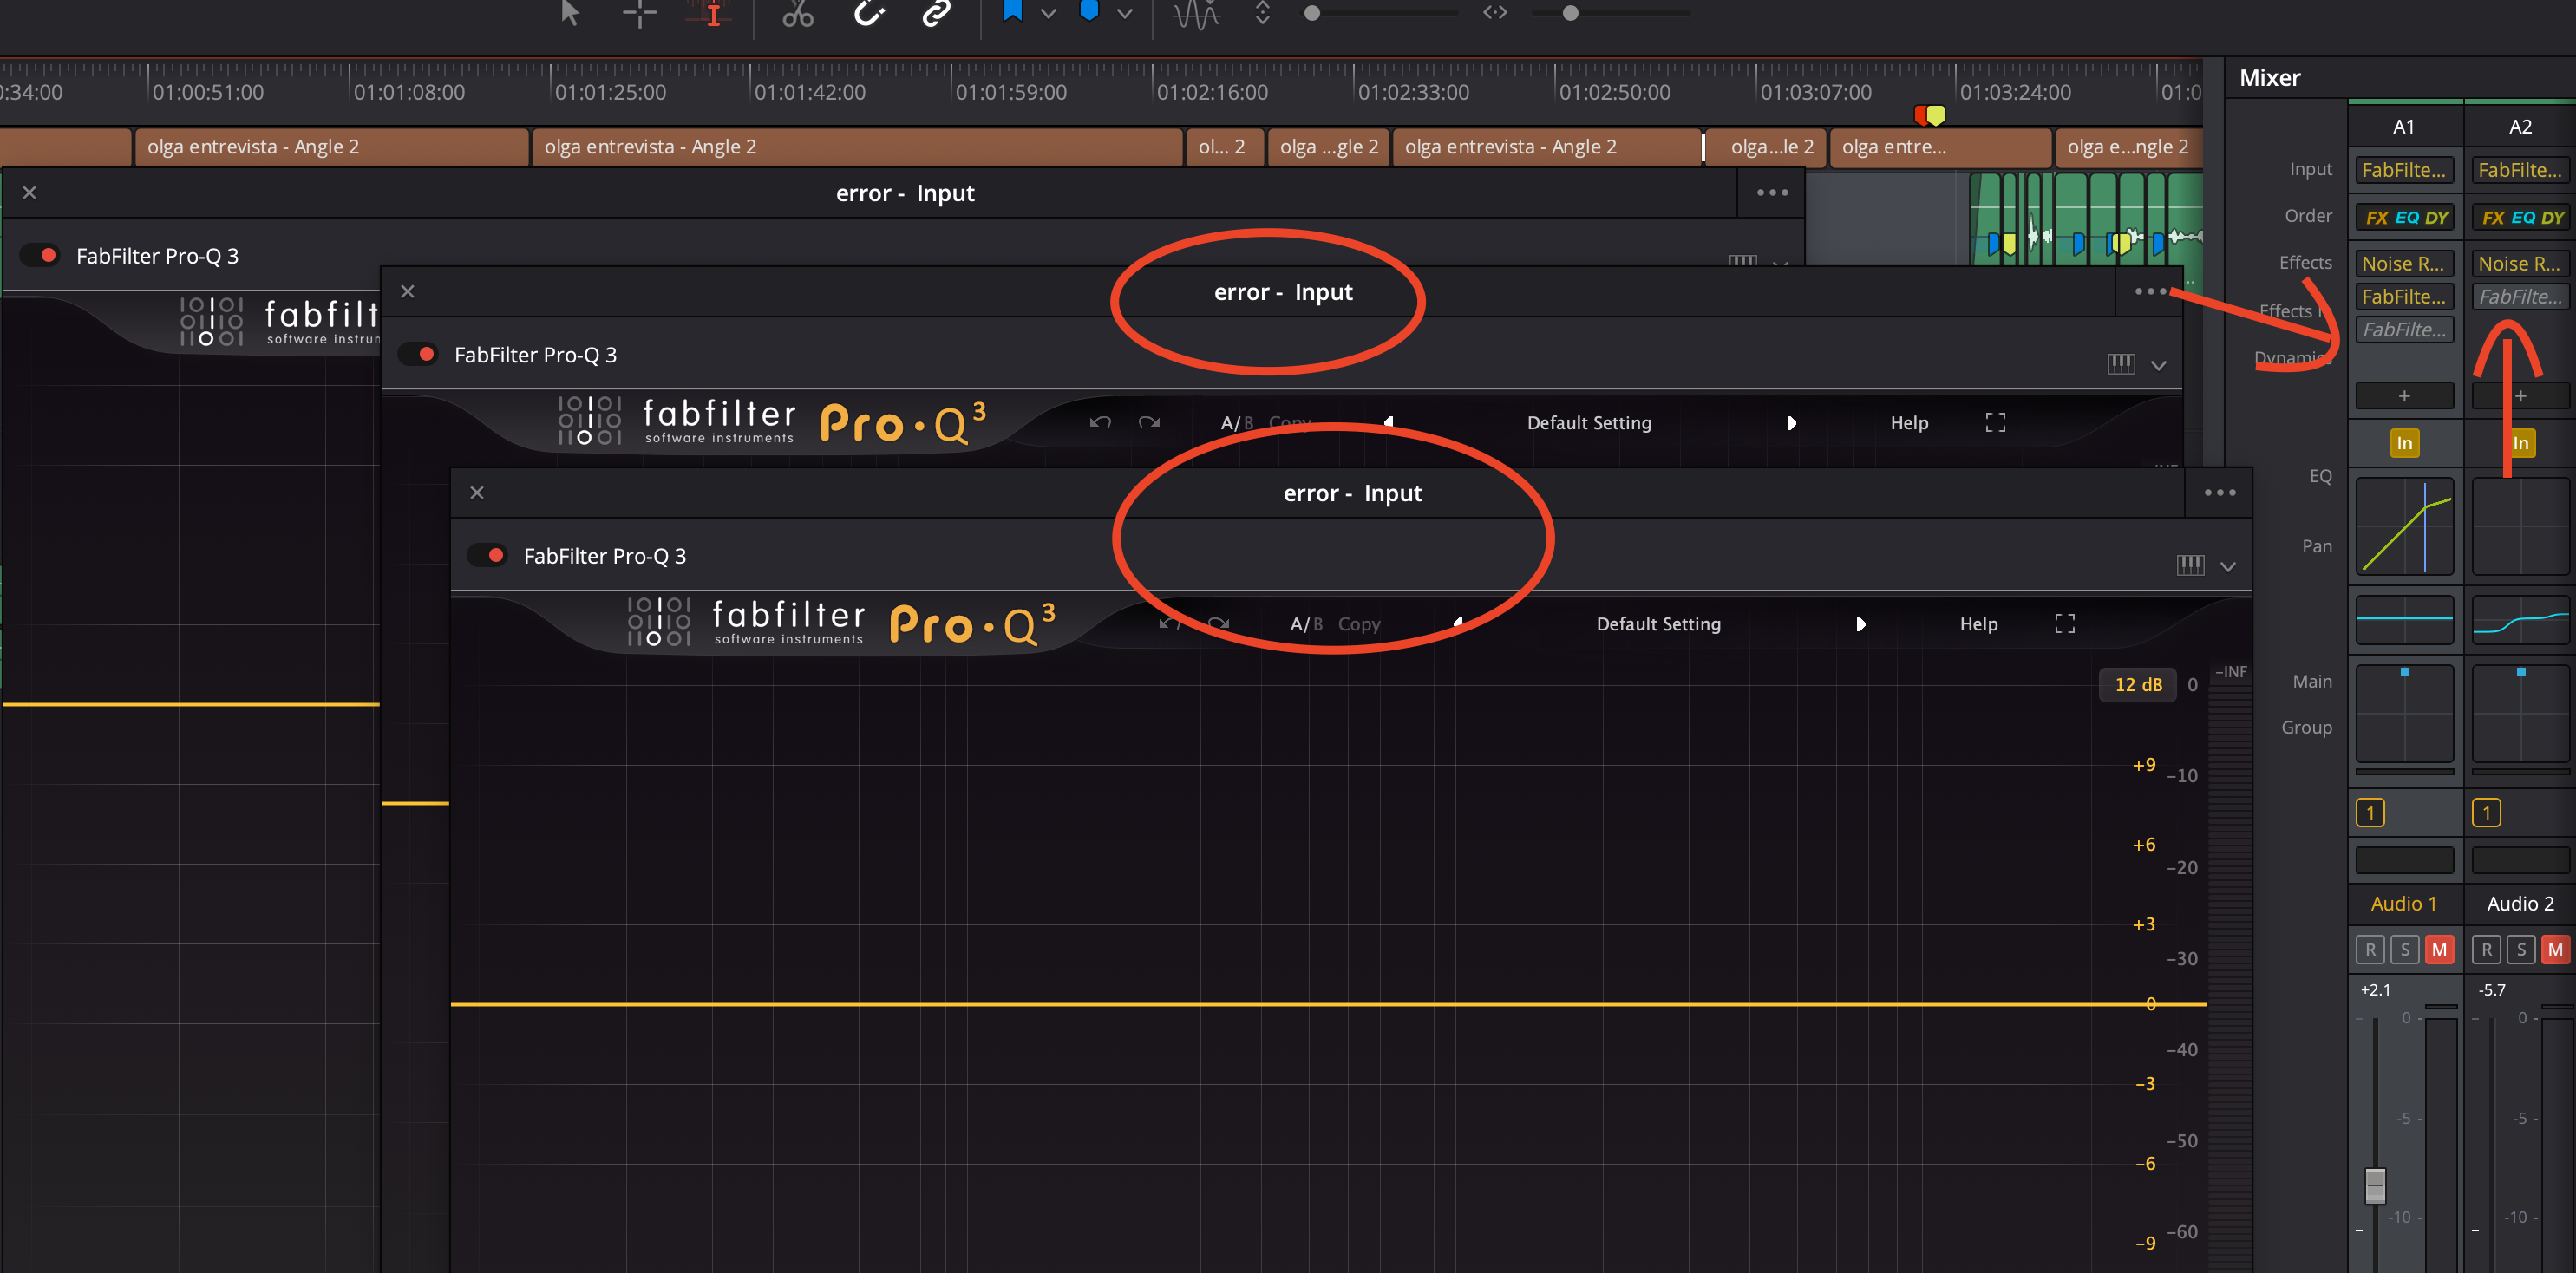Screen dimensions: 2576x1273
Task: Arm record on Audio 1
Action: (2370, 949)
